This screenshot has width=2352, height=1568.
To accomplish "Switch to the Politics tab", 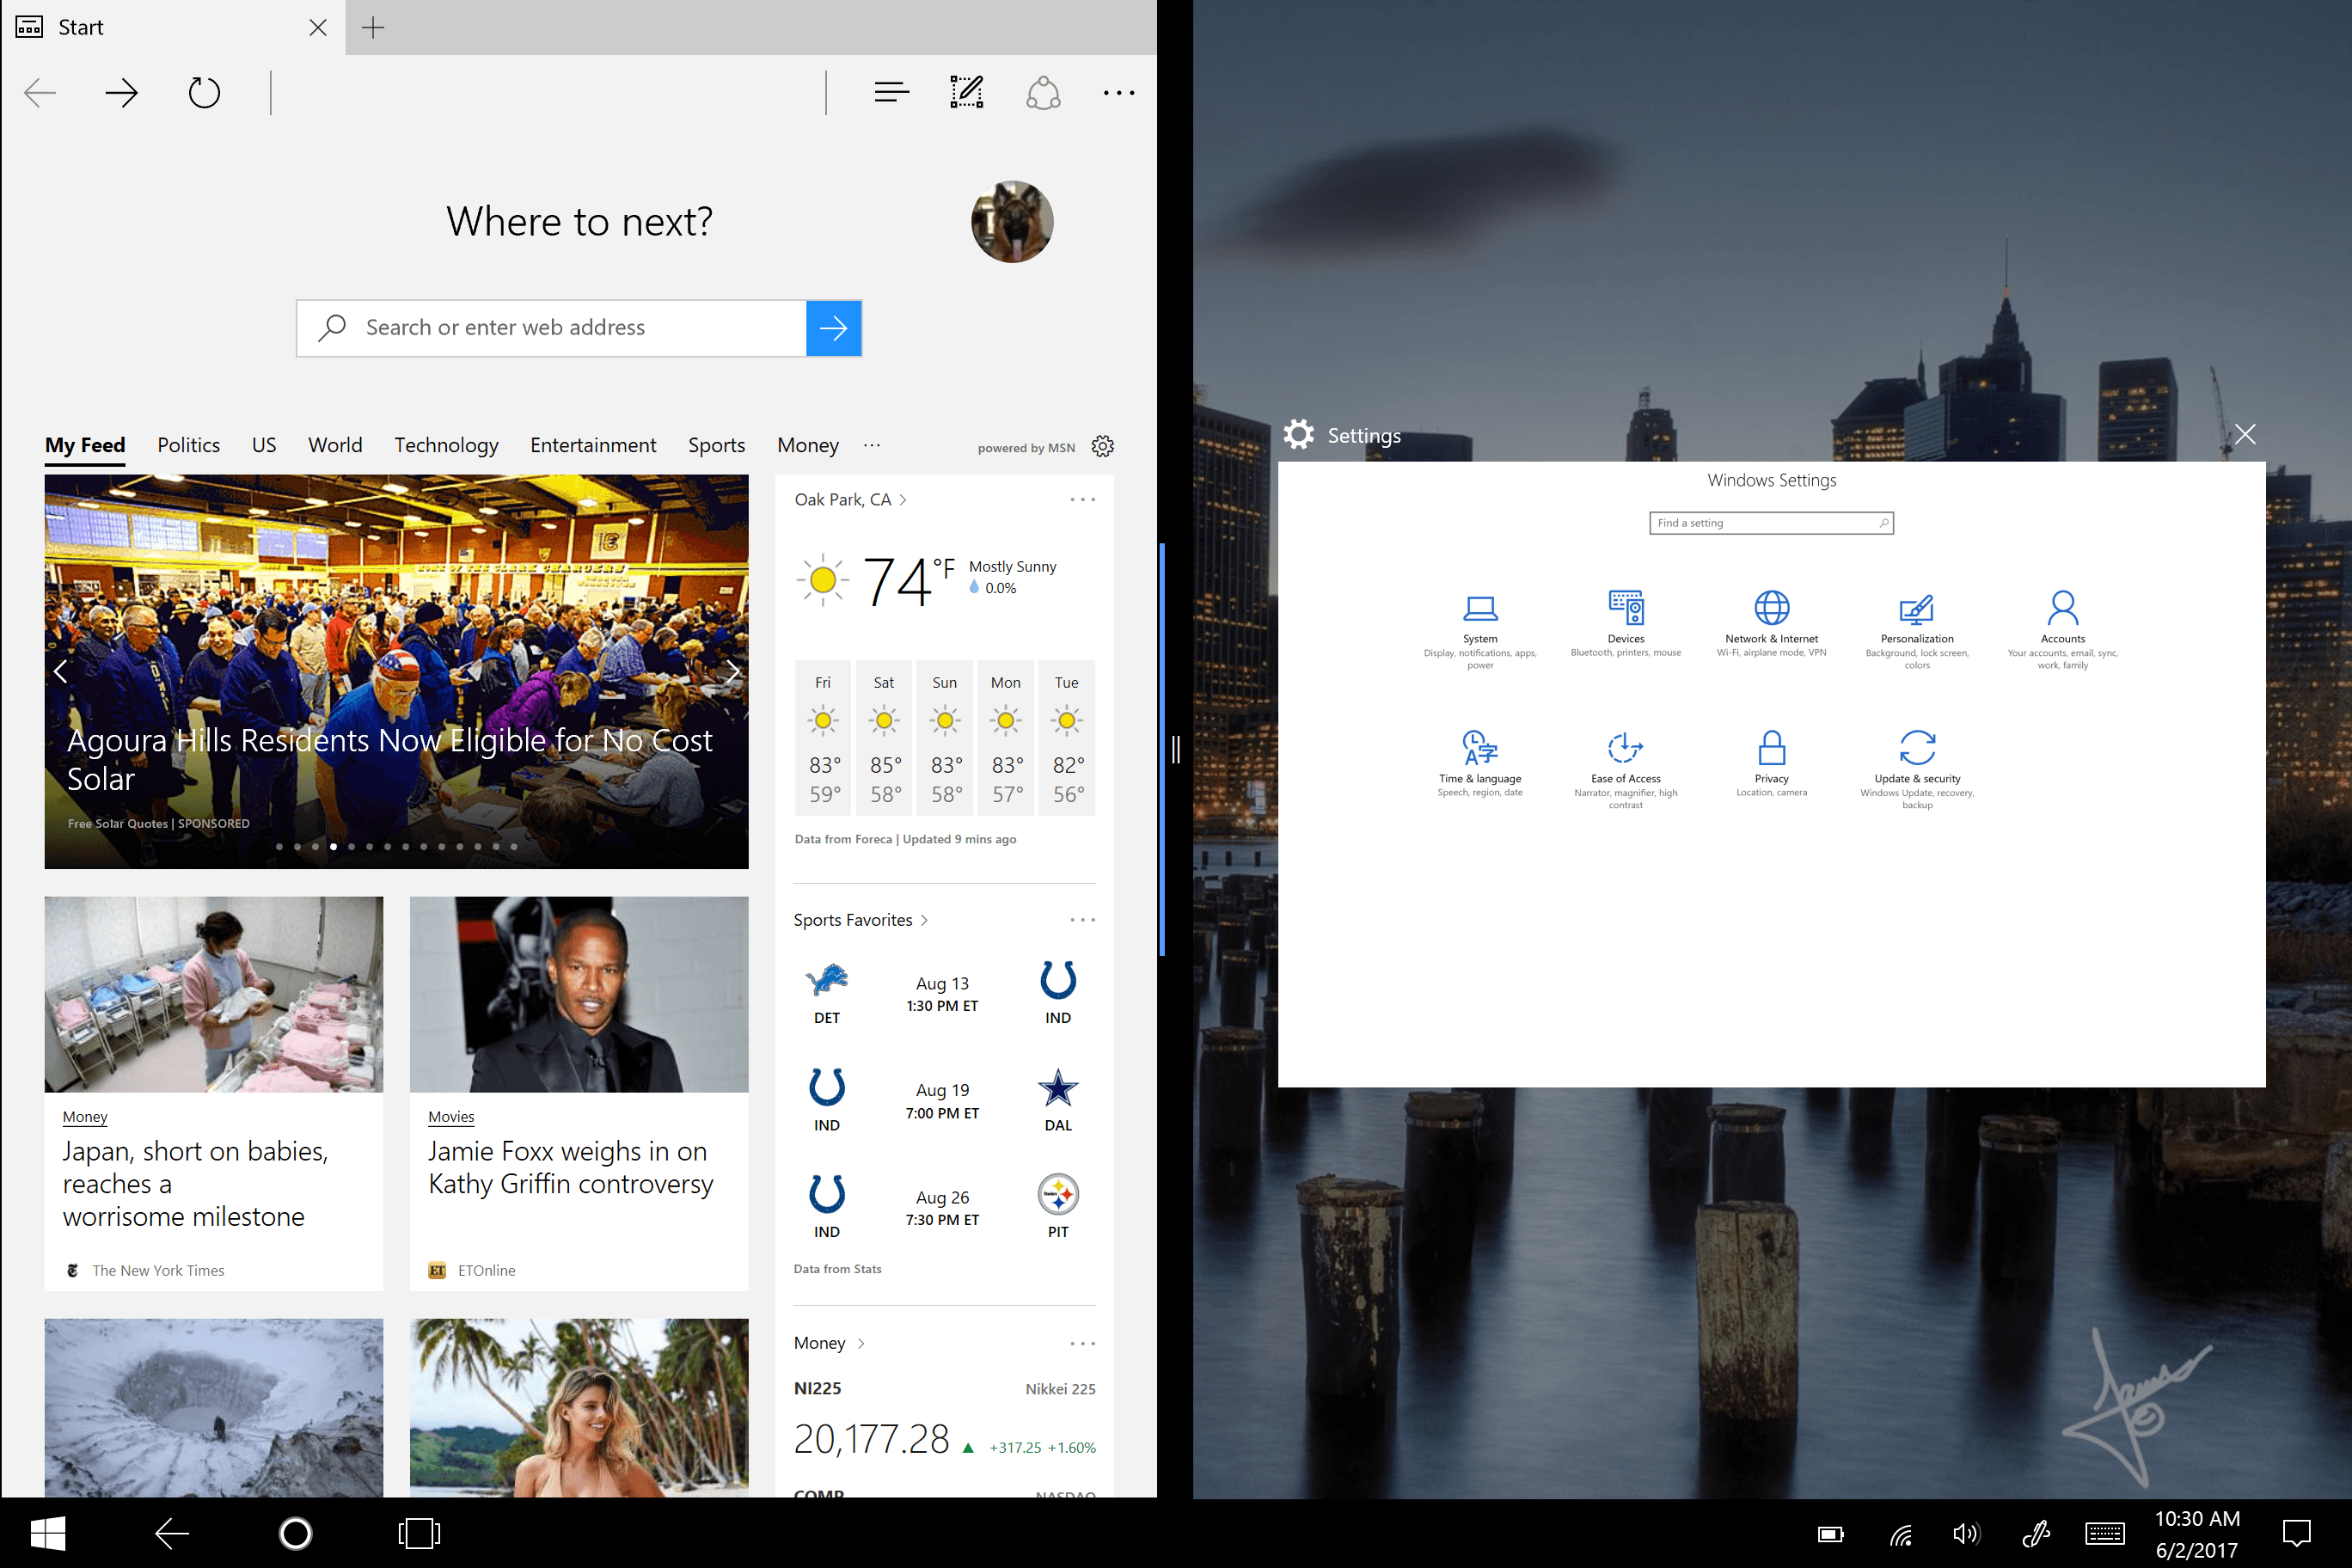I will (x=188, y=445).
